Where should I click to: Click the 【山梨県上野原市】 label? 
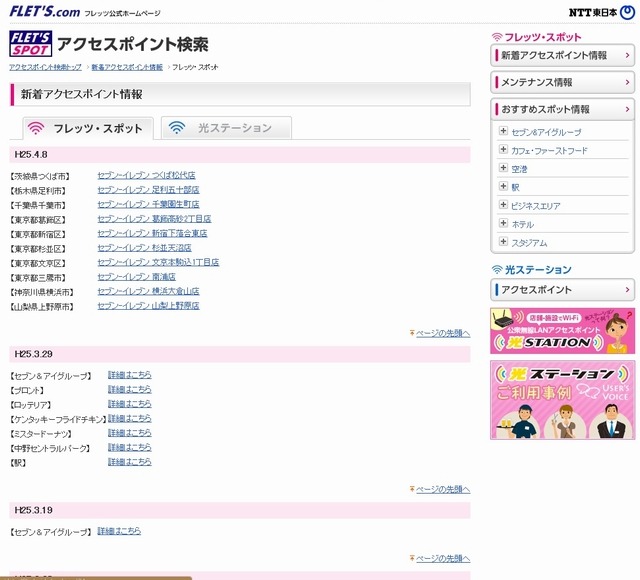[x=42, y=307]
